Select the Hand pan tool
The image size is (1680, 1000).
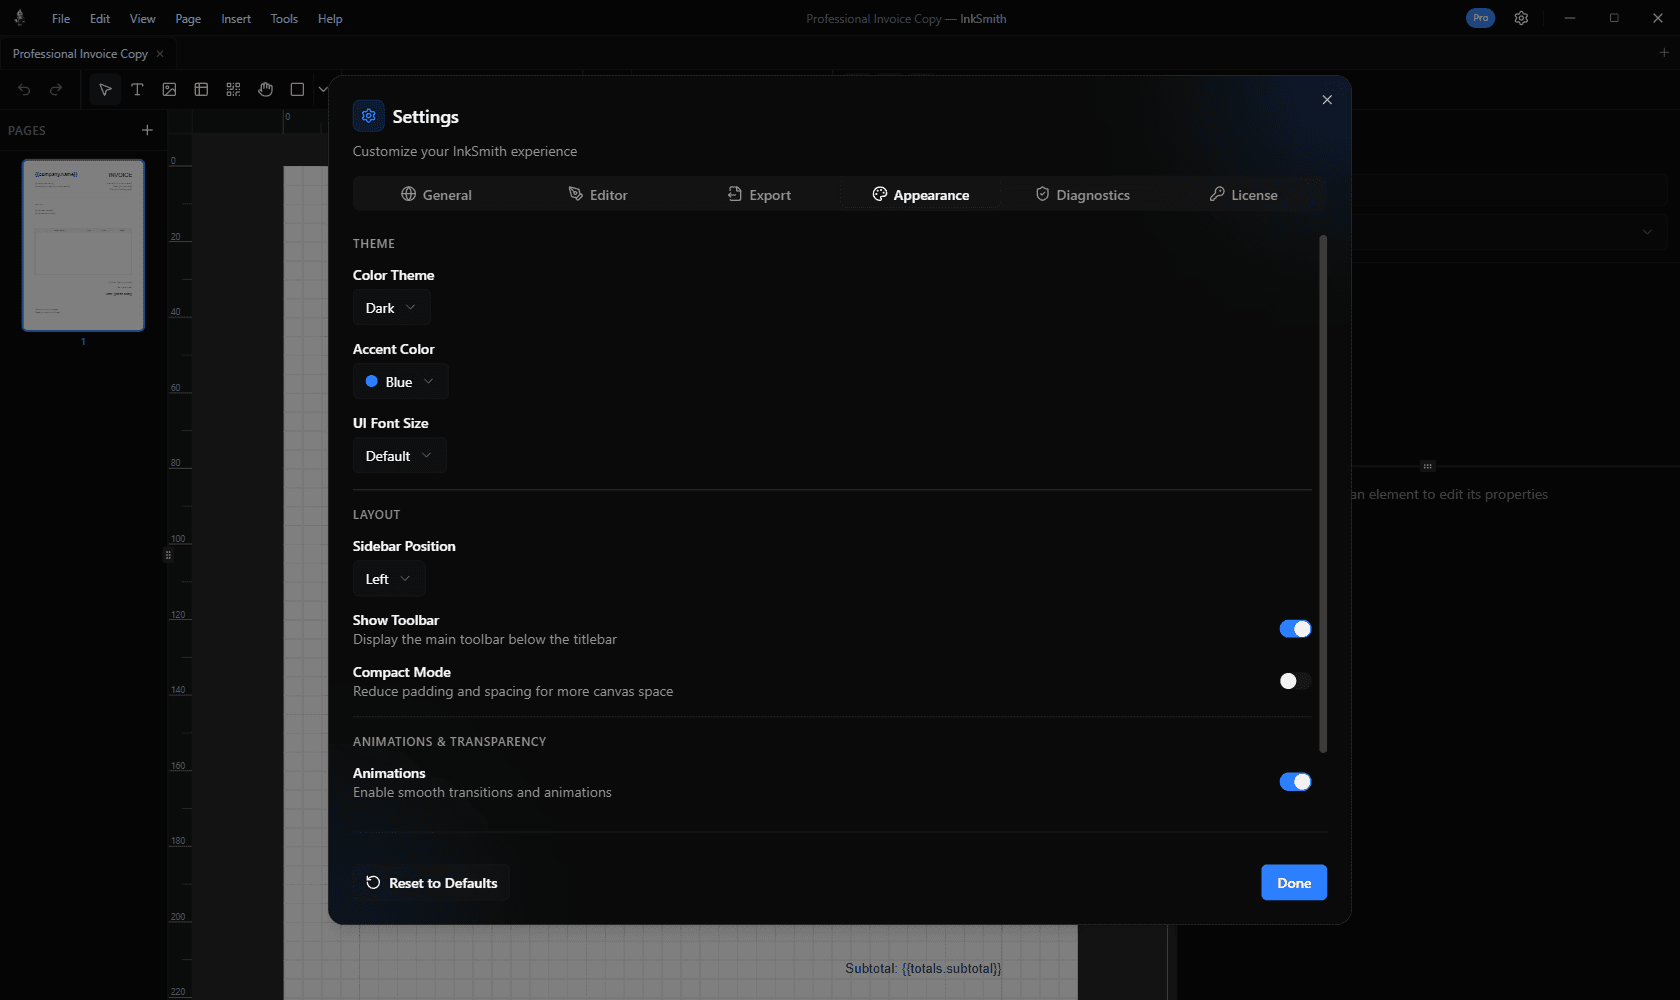265,90
